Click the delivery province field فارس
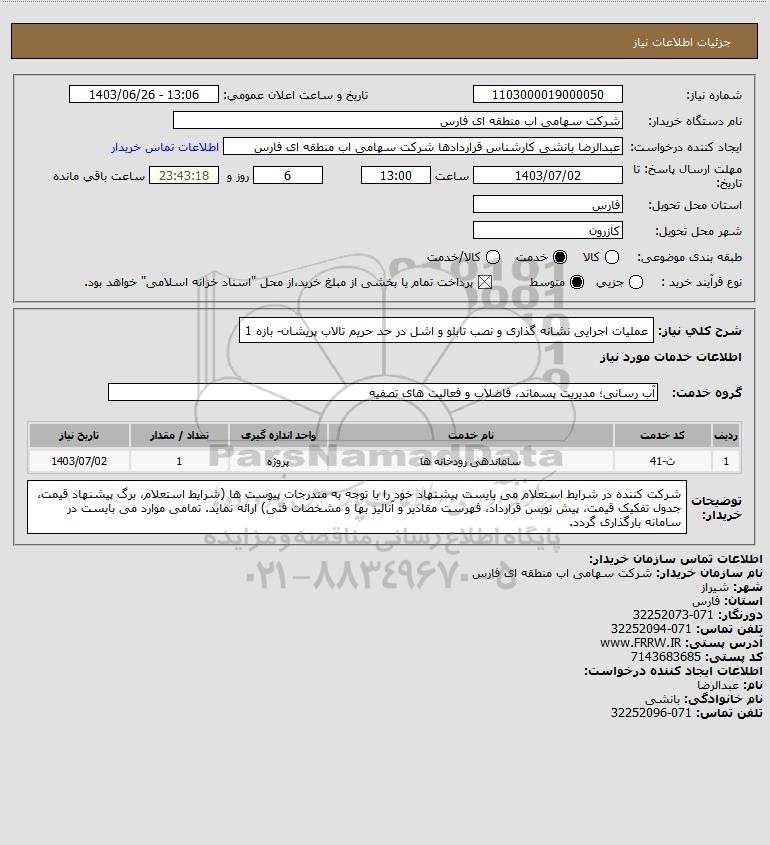Screen dimensions: 770x845 (547, 204)
